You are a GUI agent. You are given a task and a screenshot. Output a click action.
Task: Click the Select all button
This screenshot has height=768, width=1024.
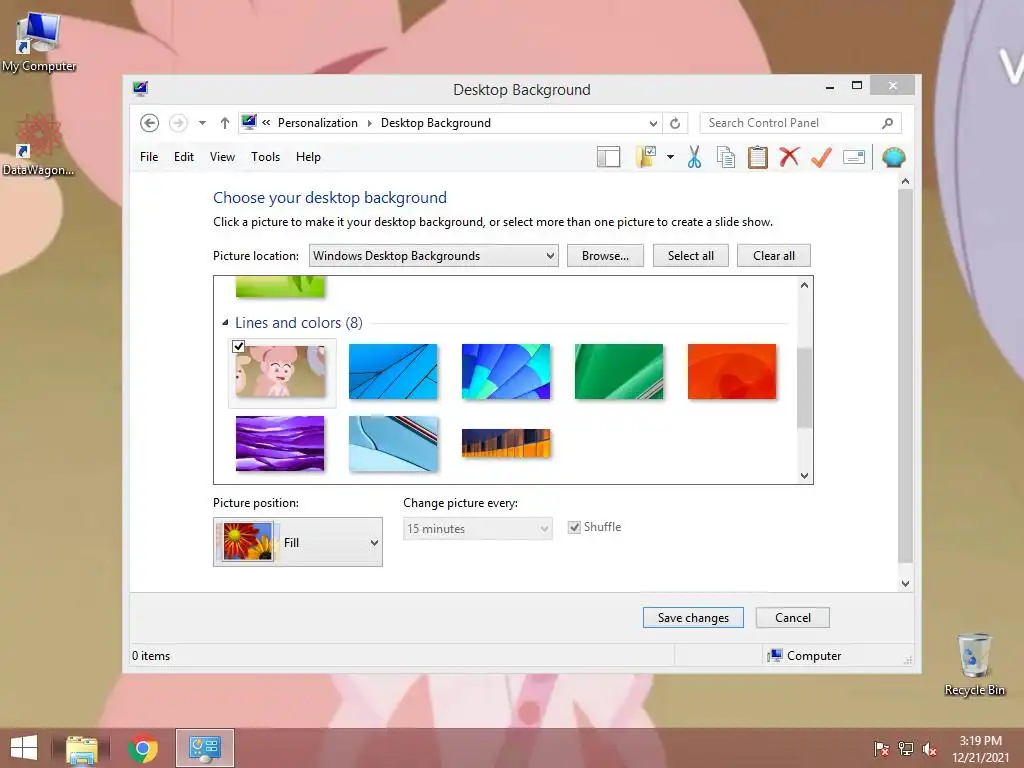point(690,255)
